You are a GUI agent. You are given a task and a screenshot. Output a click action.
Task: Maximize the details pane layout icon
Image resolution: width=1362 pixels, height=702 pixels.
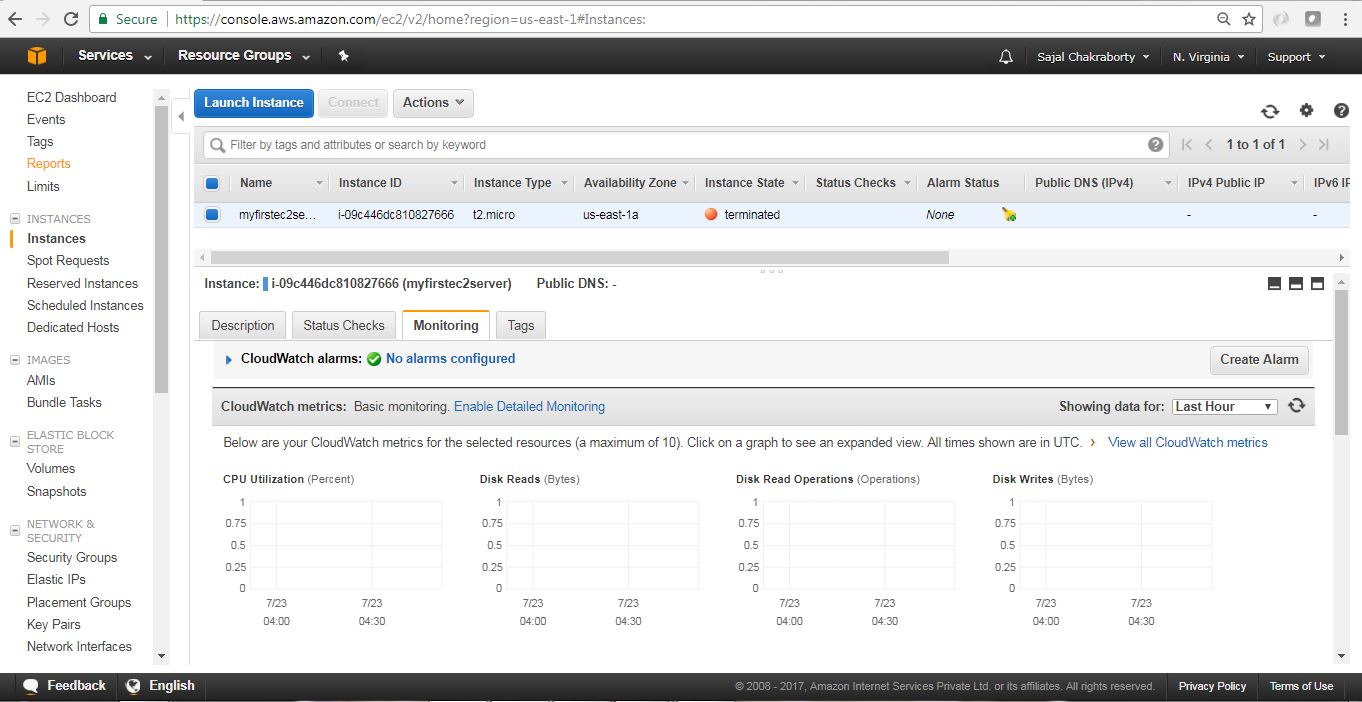click(1317, 284)
